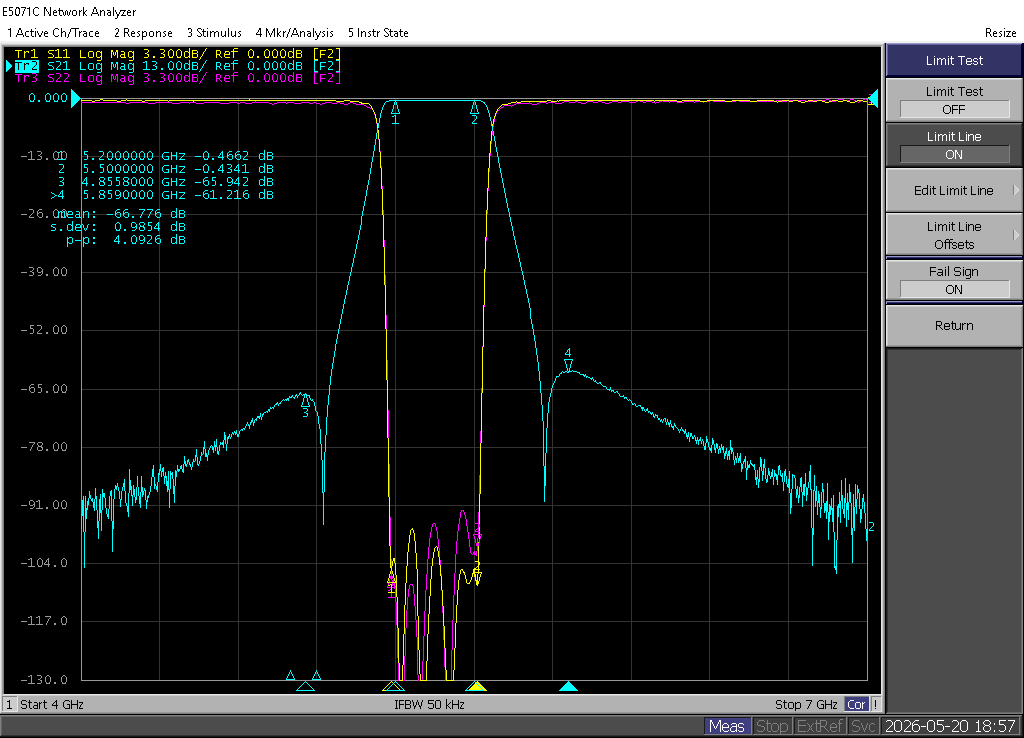Open the 2 Response menu
This screenshot has height=738, width=1024.
coord(143,33)
